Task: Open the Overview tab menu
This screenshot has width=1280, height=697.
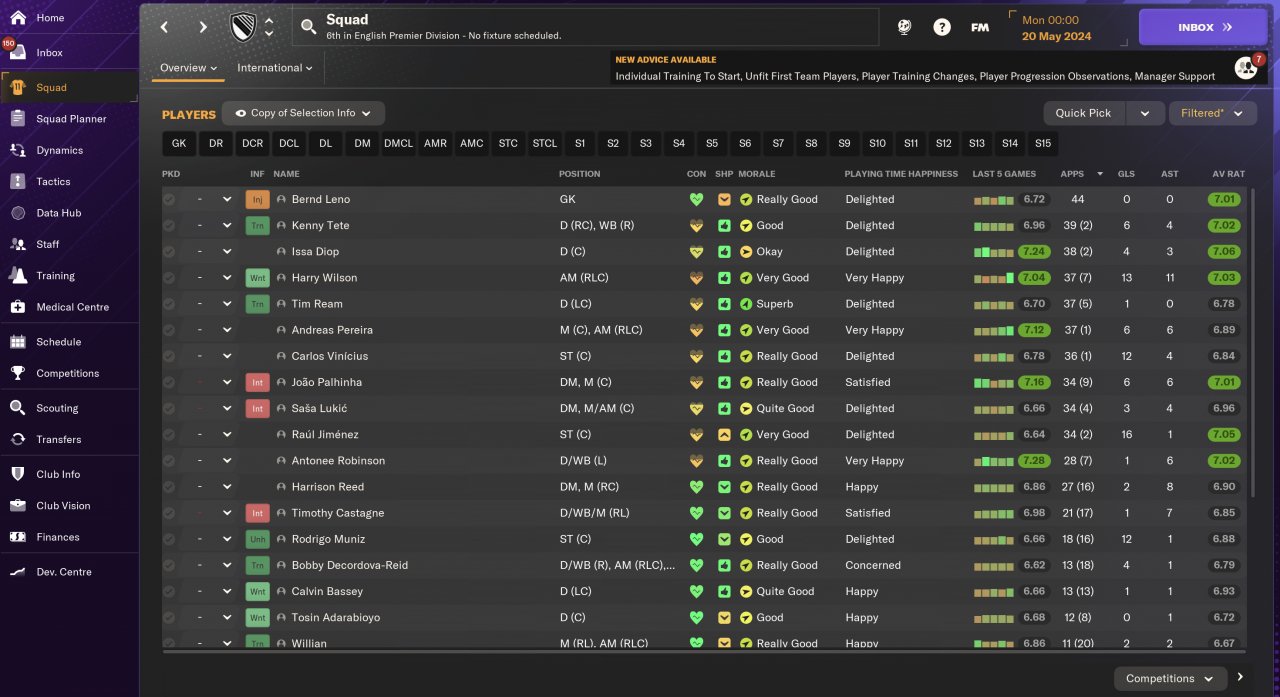Action: tap(189, 68)
